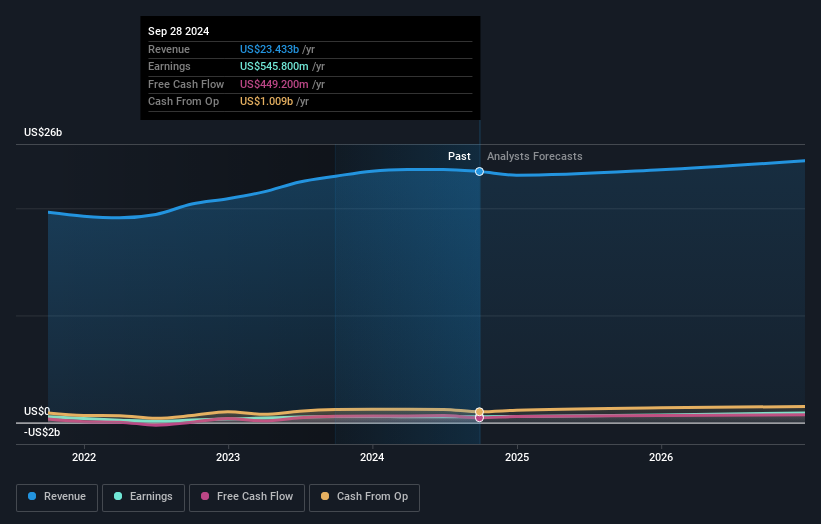
Task: Click the 2023 axis label
Action: (228, 457)
